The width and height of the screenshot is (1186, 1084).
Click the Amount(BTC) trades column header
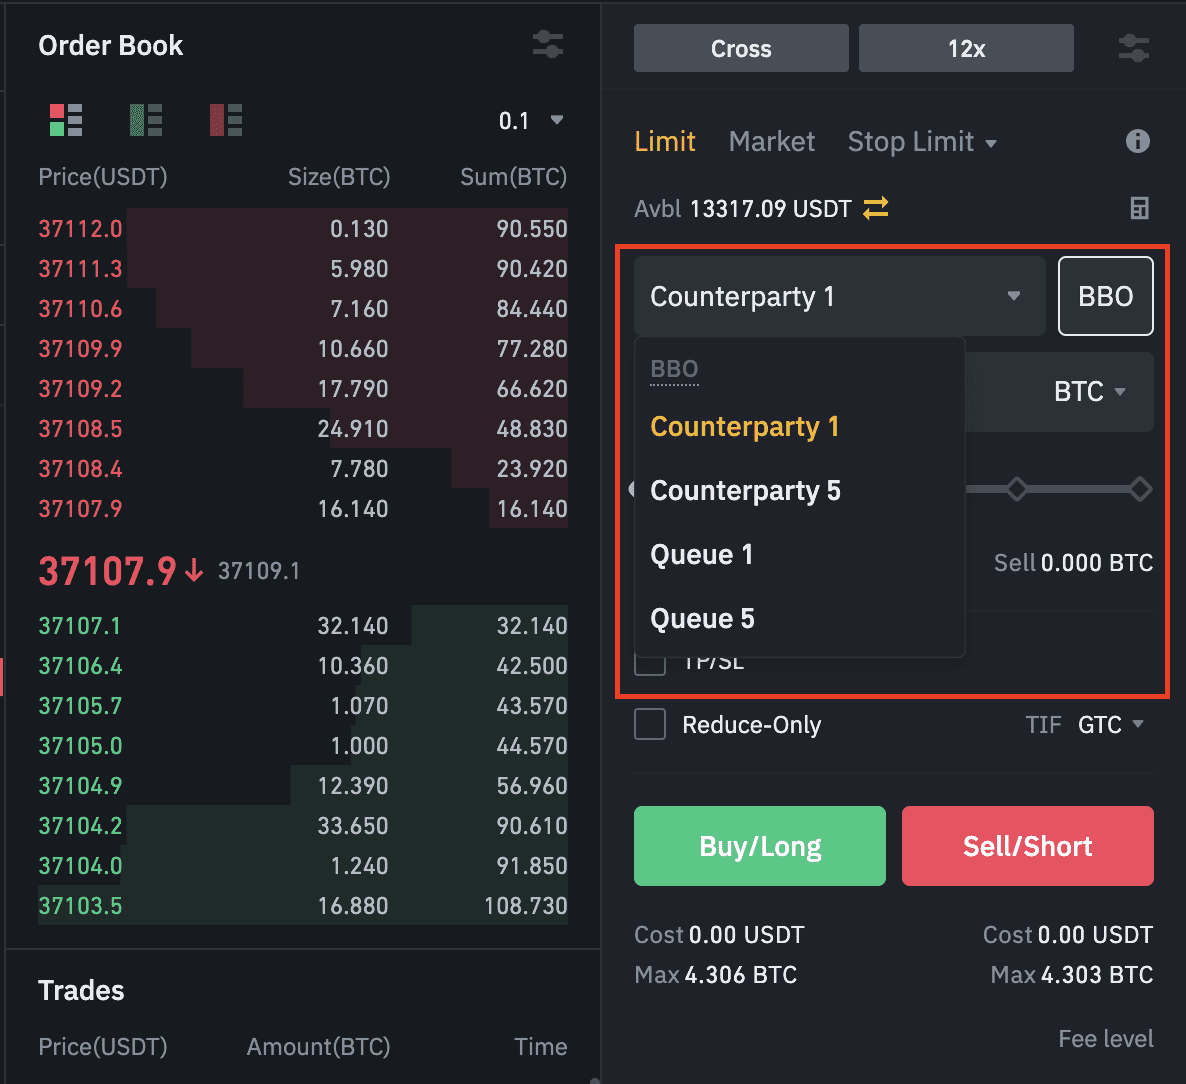click(318, 1047)
